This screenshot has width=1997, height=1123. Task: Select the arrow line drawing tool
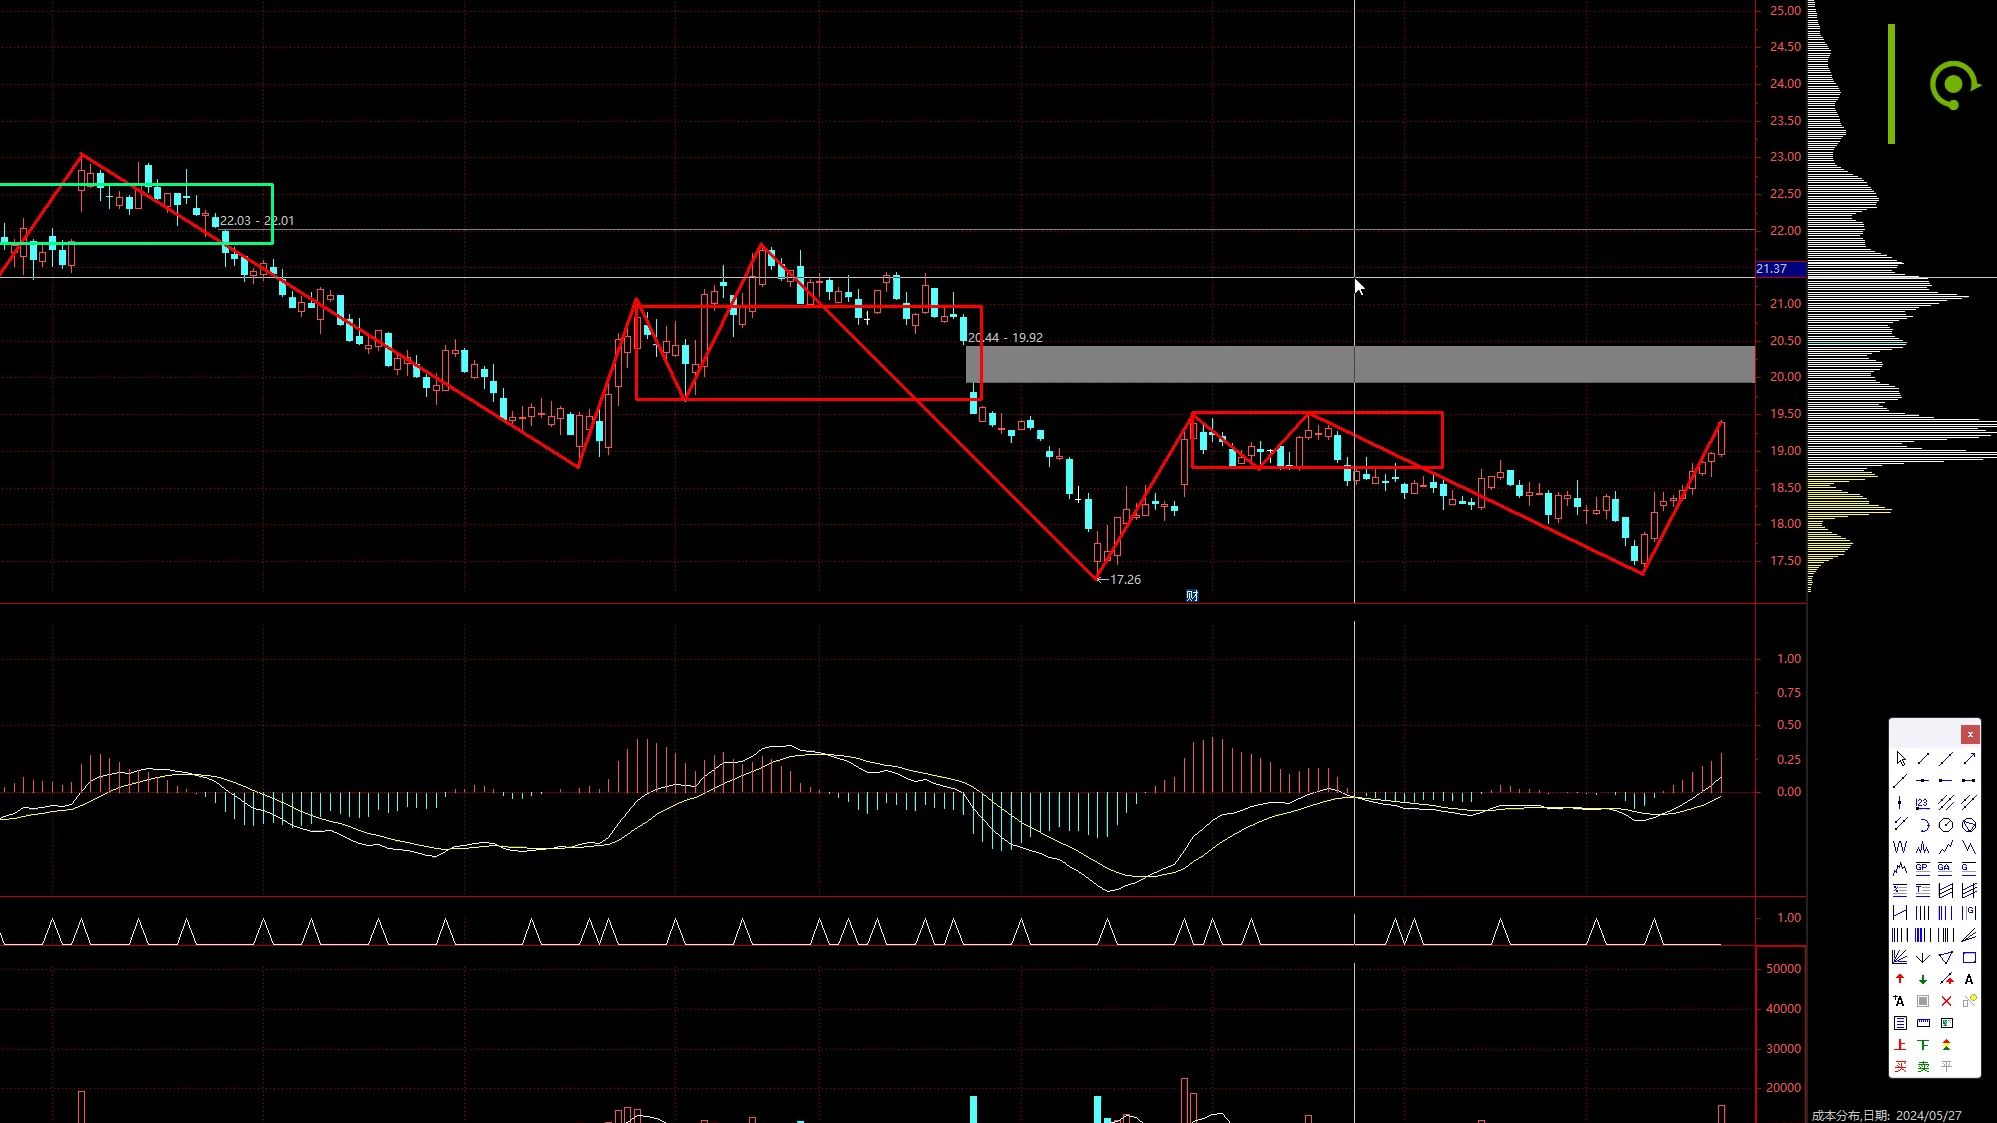[1969, 758]
